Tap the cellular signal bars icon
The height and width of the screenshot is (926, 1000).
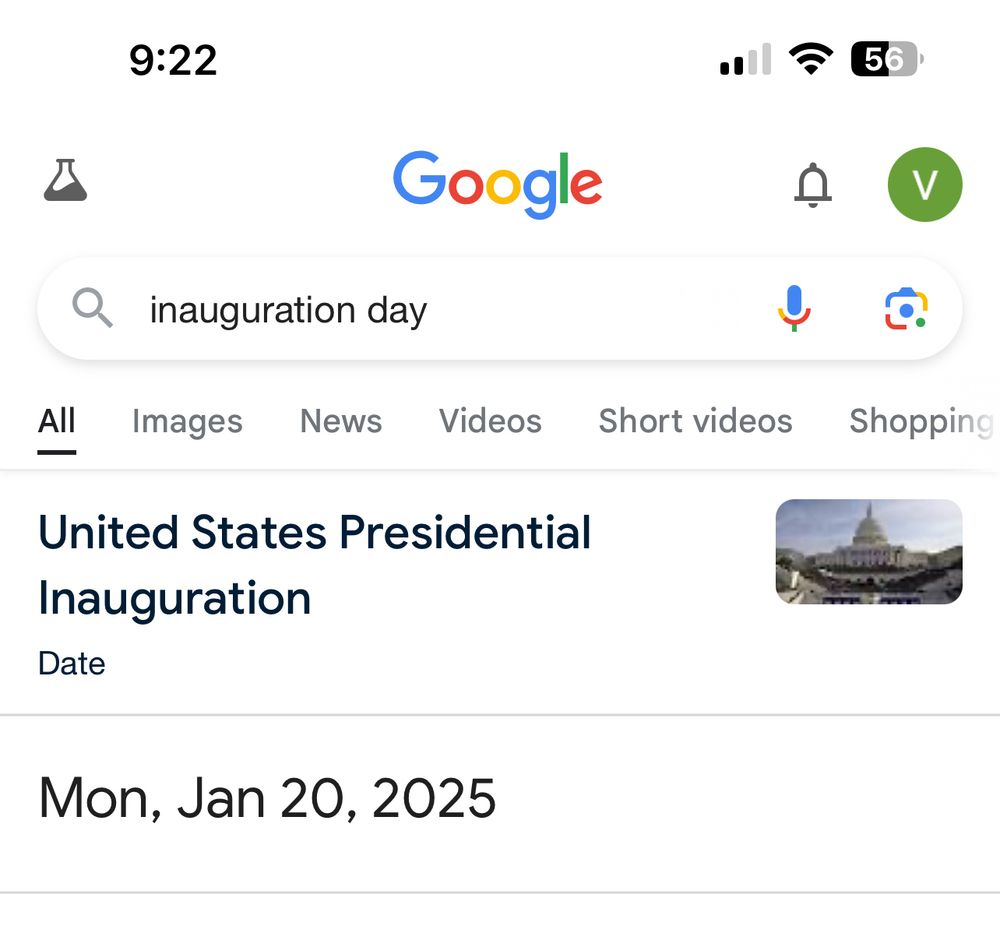point(744,61)
